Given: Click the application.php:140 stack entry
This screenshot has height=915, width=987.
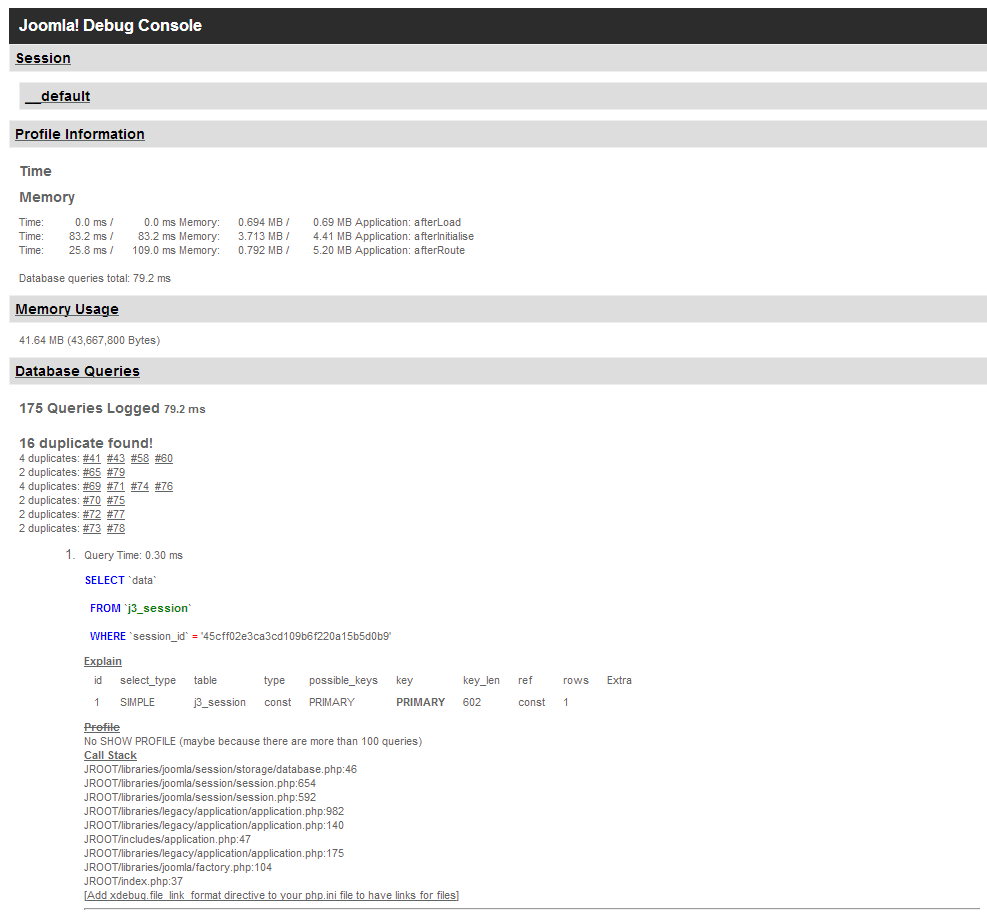Looking at the screenshot, I should click(214, 826).
